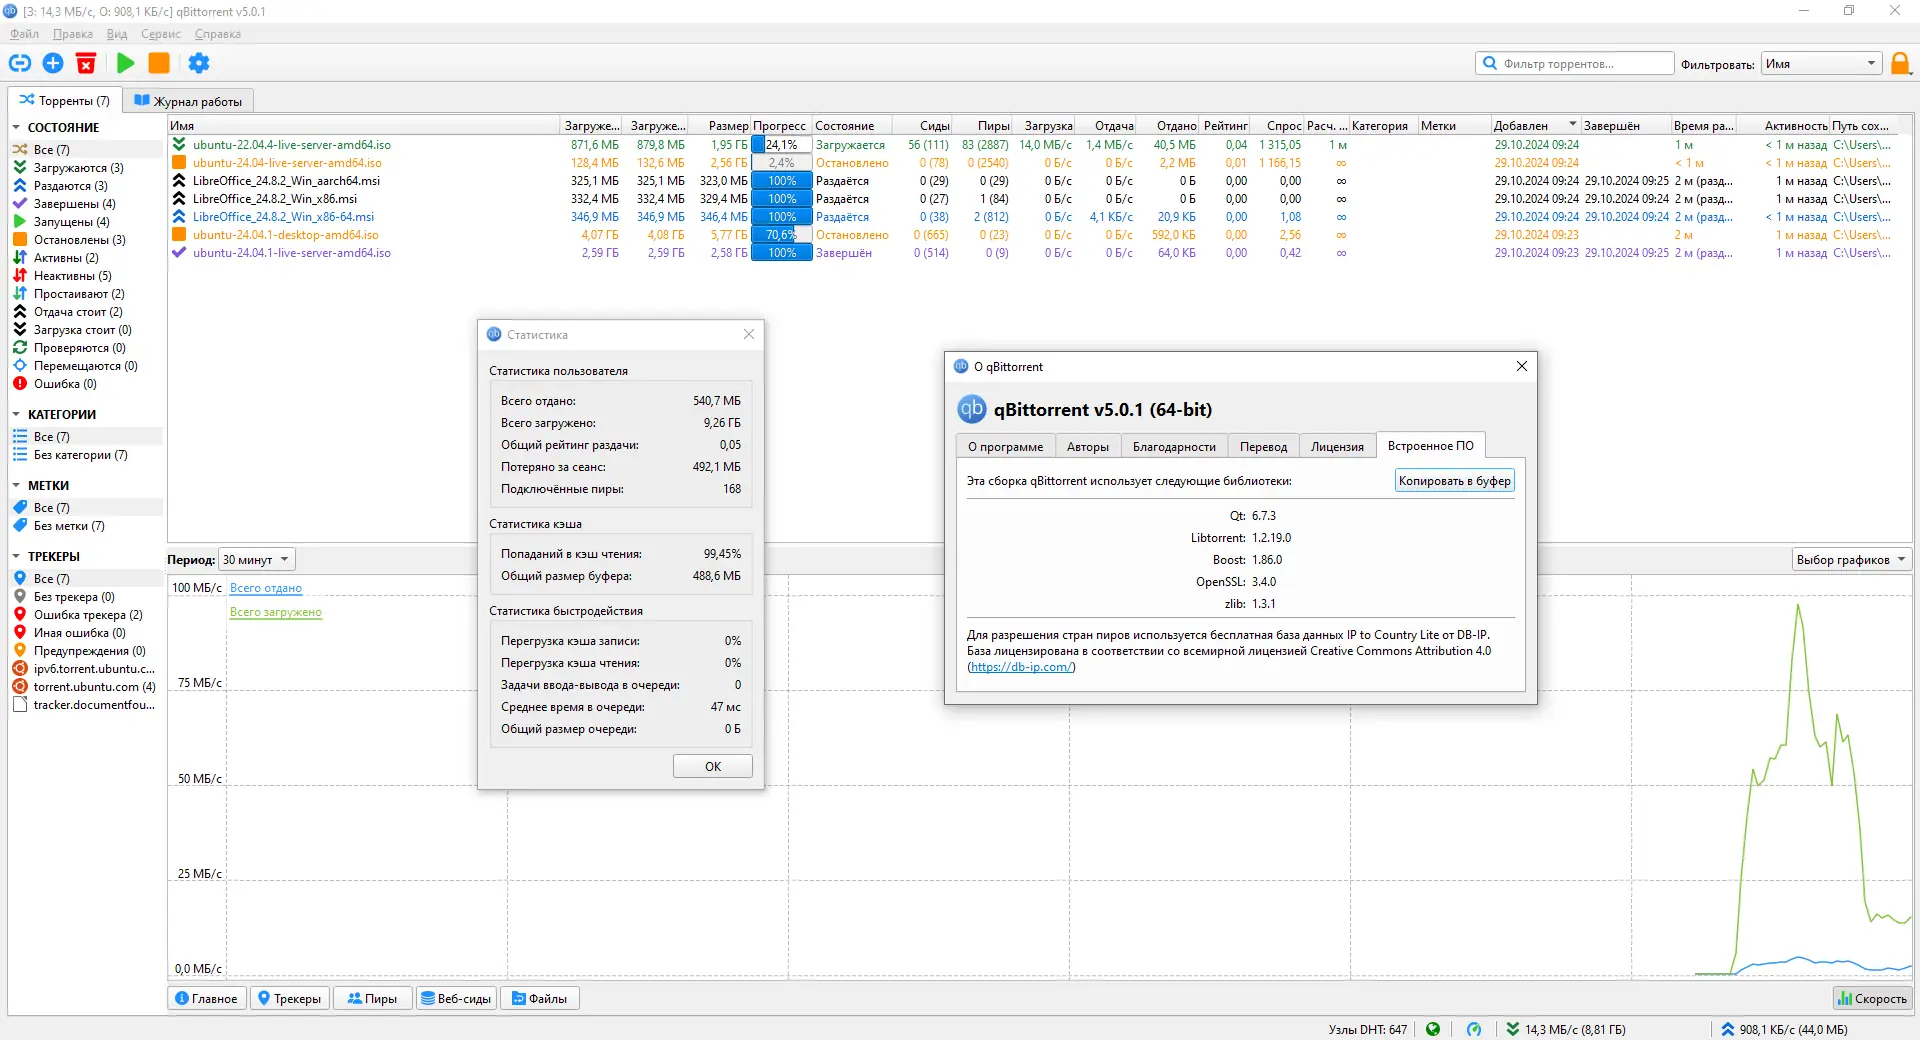
Task: Collapse the МЕТКИ sidebar section
Action: [x=16, y=486]
